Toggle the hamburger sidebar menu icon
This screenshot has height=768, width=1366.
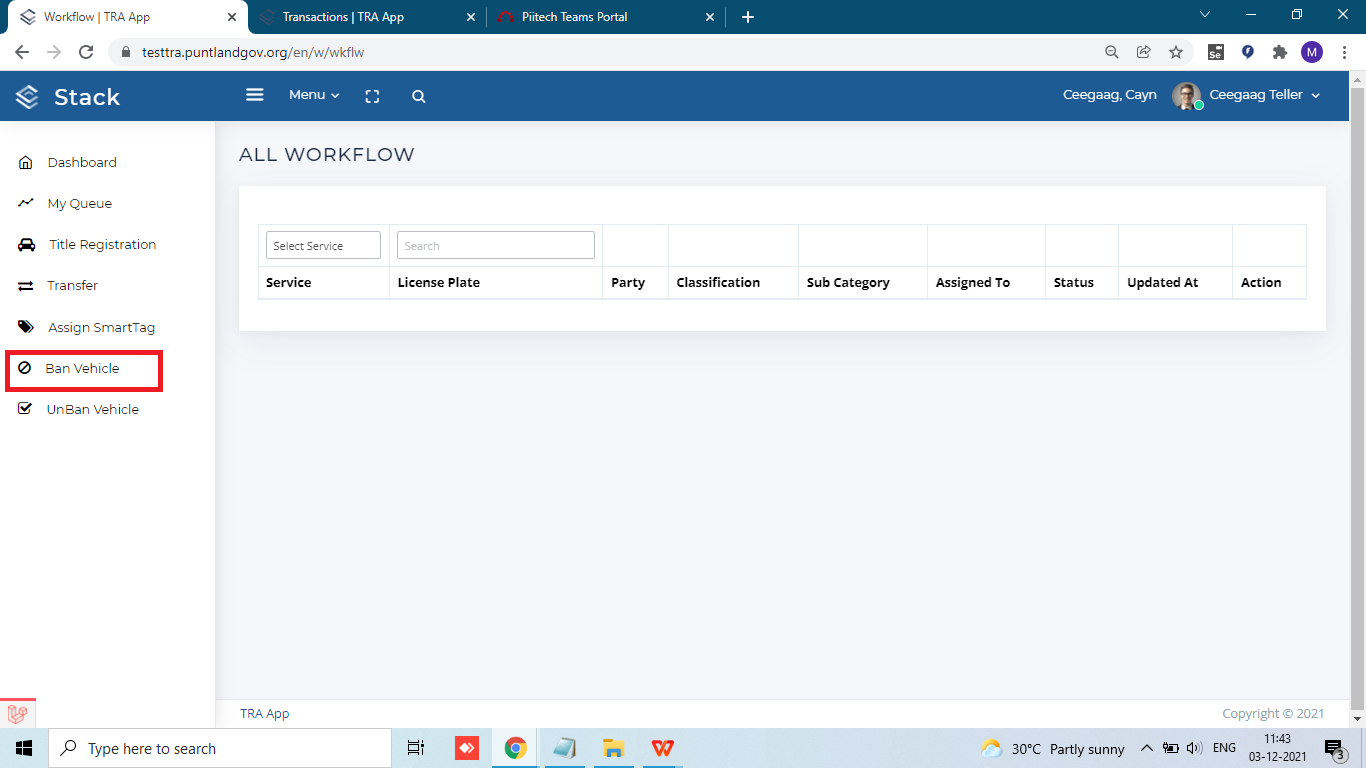pos(255,94)
